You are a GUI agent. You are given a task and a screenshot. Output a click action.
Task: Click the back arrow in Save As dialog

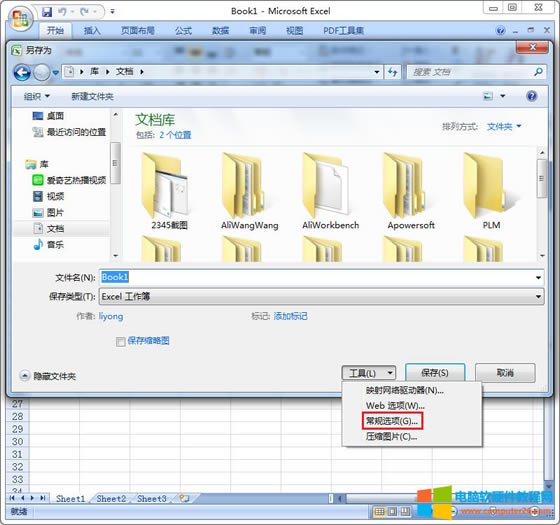pos(22,72)
